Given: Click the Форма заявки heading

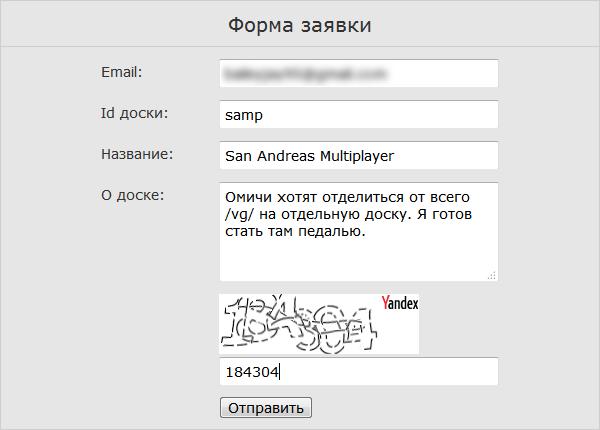Looking at the screenshot, I should click(300, 25).
